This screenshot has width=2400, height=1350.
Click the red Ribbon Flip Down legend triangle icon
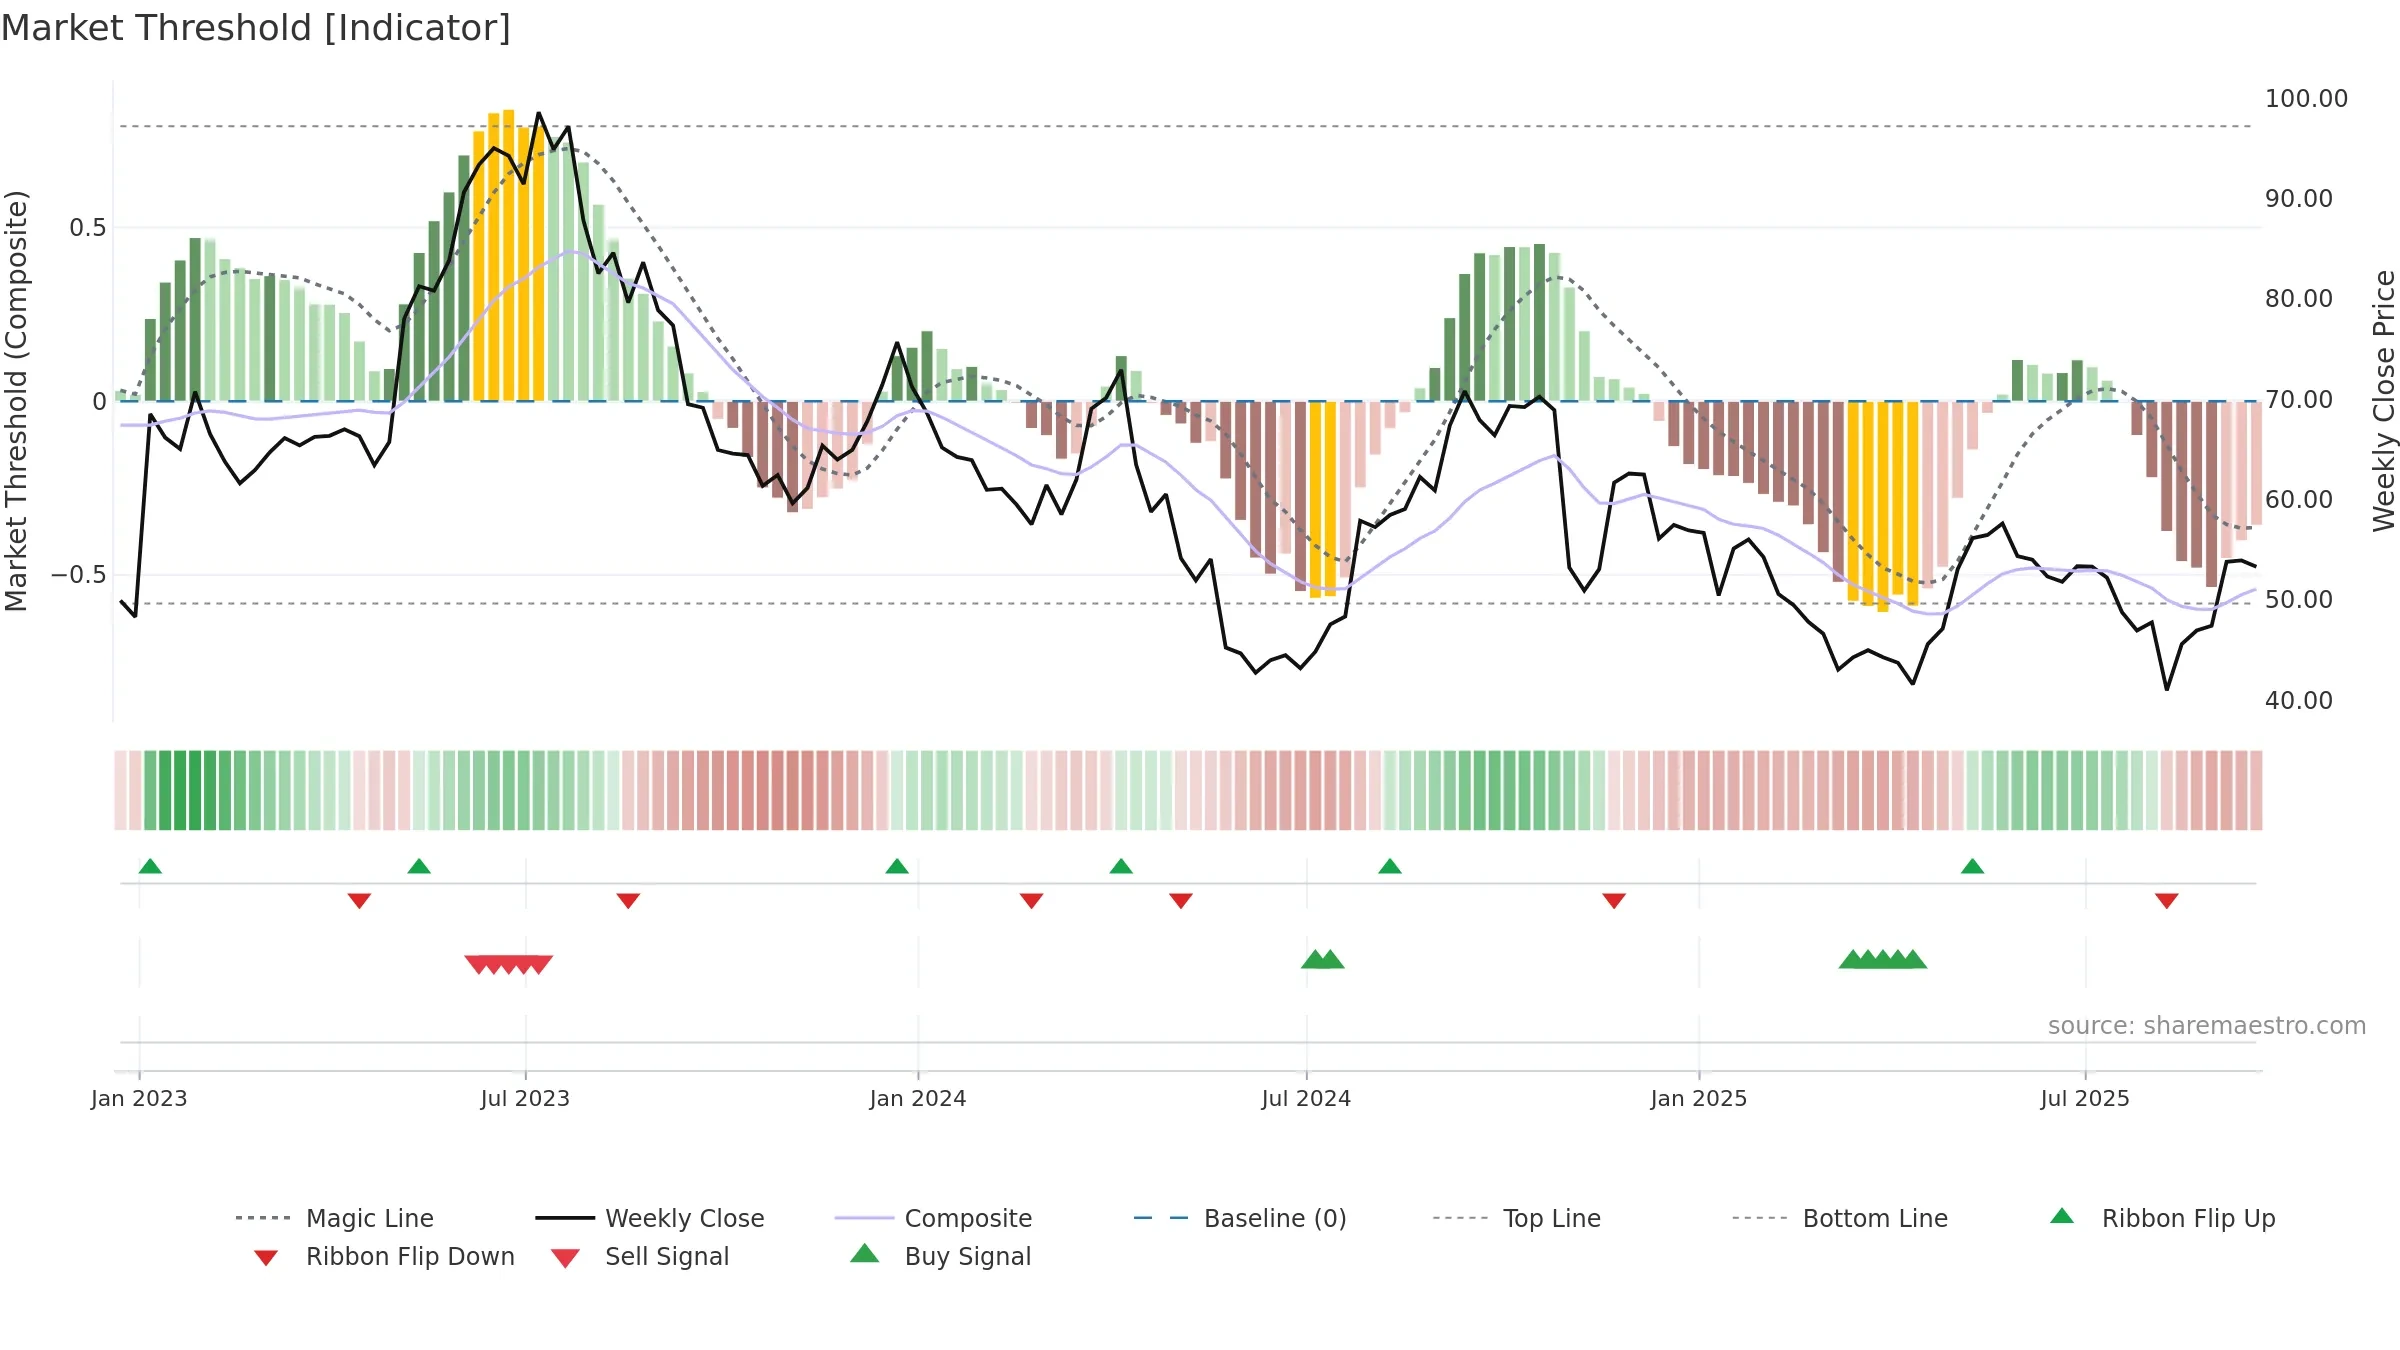[266, 1258]
